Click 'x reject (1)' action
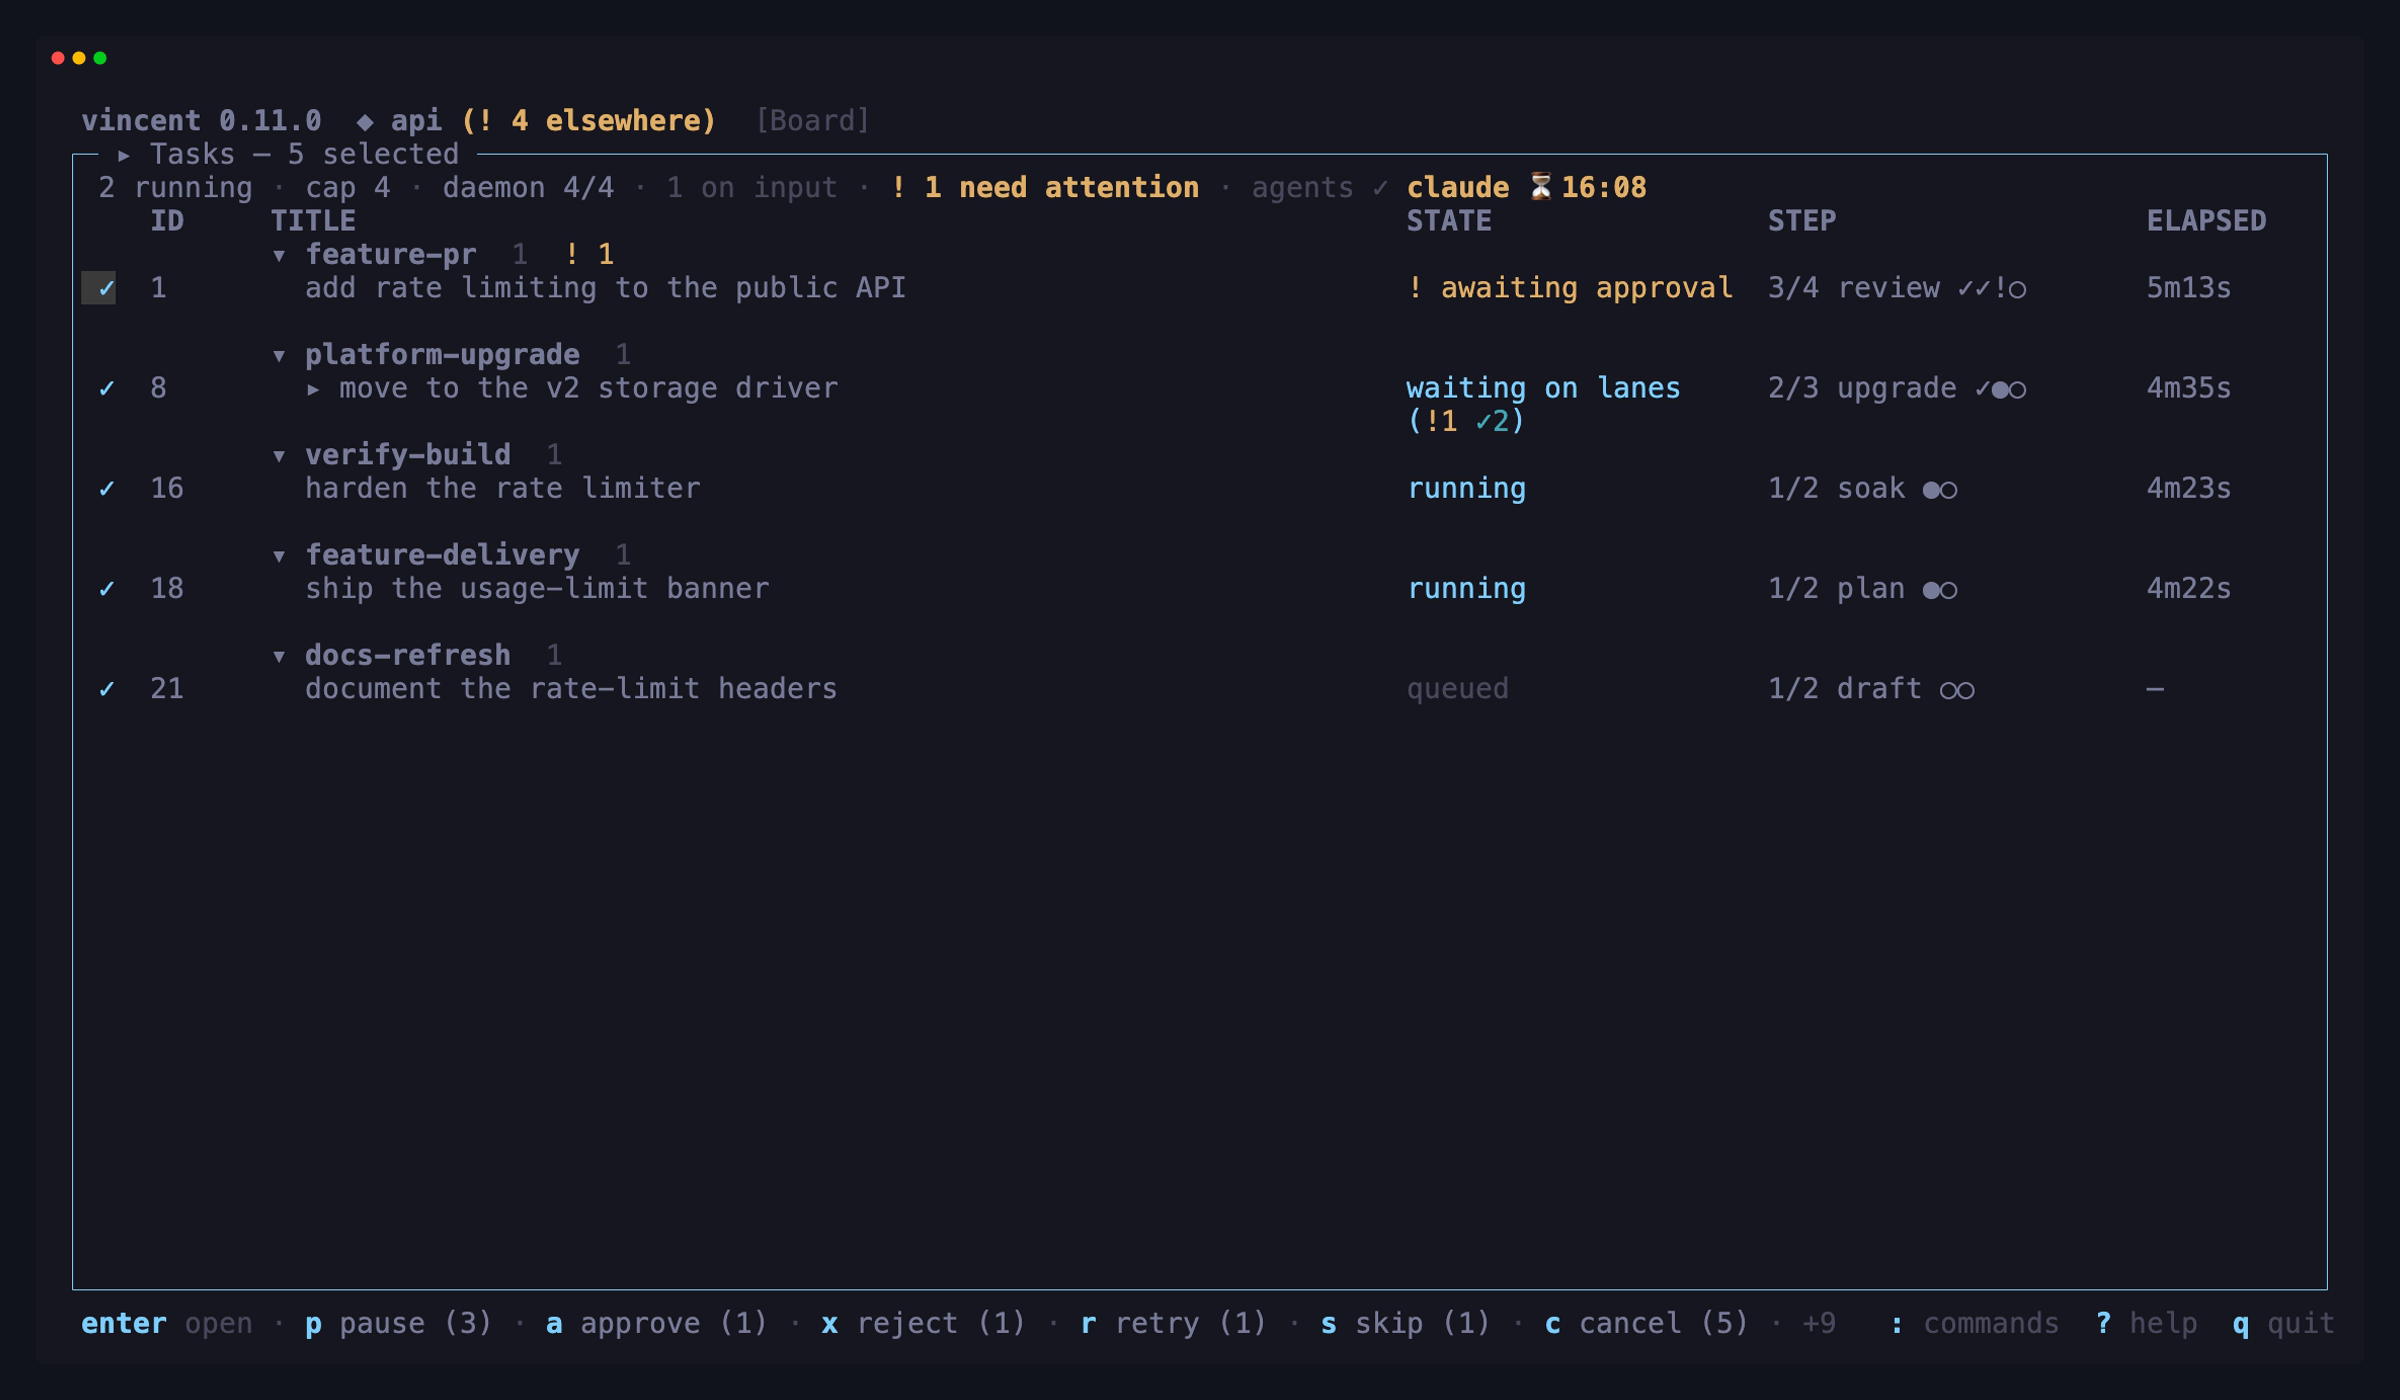 point(924,1324)
